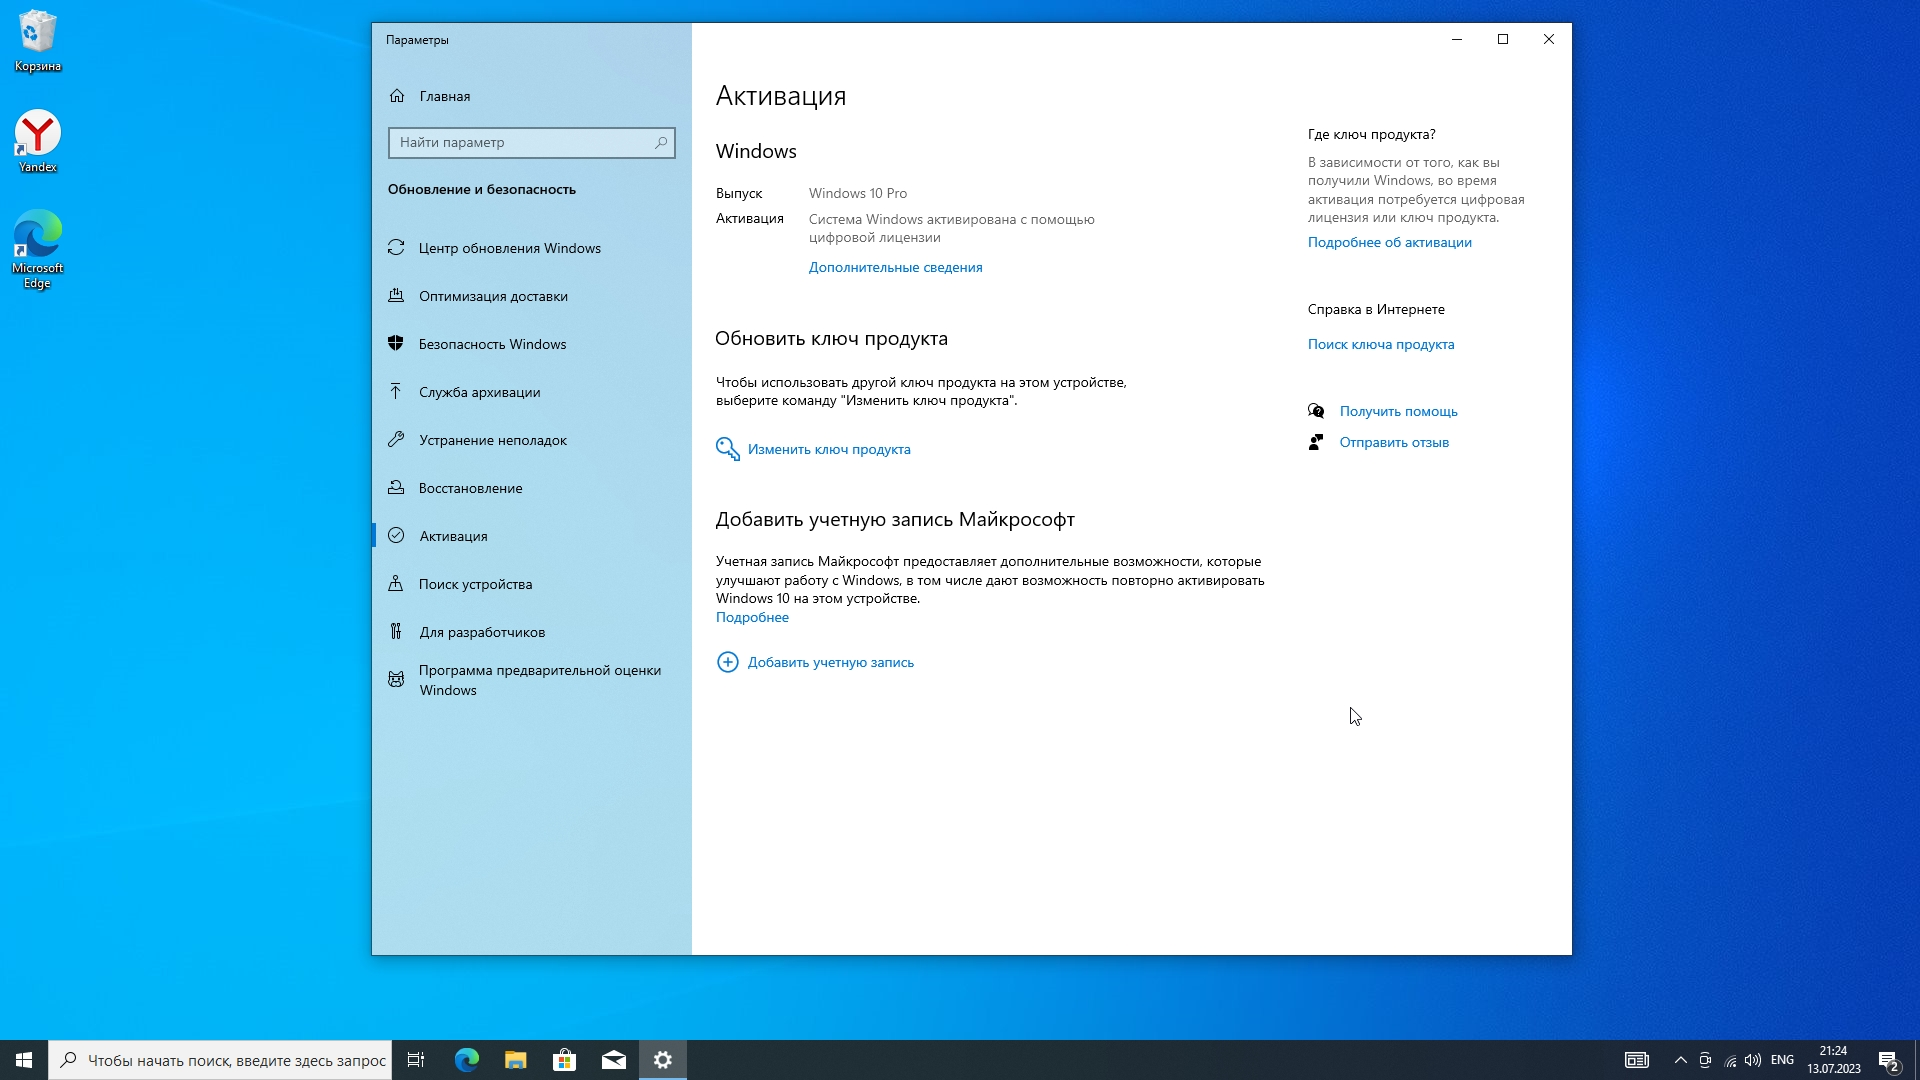Viewport: 1920px width, 1080px height.
Task: Open Центр обновления Windows section
Action: coord(509,248)
